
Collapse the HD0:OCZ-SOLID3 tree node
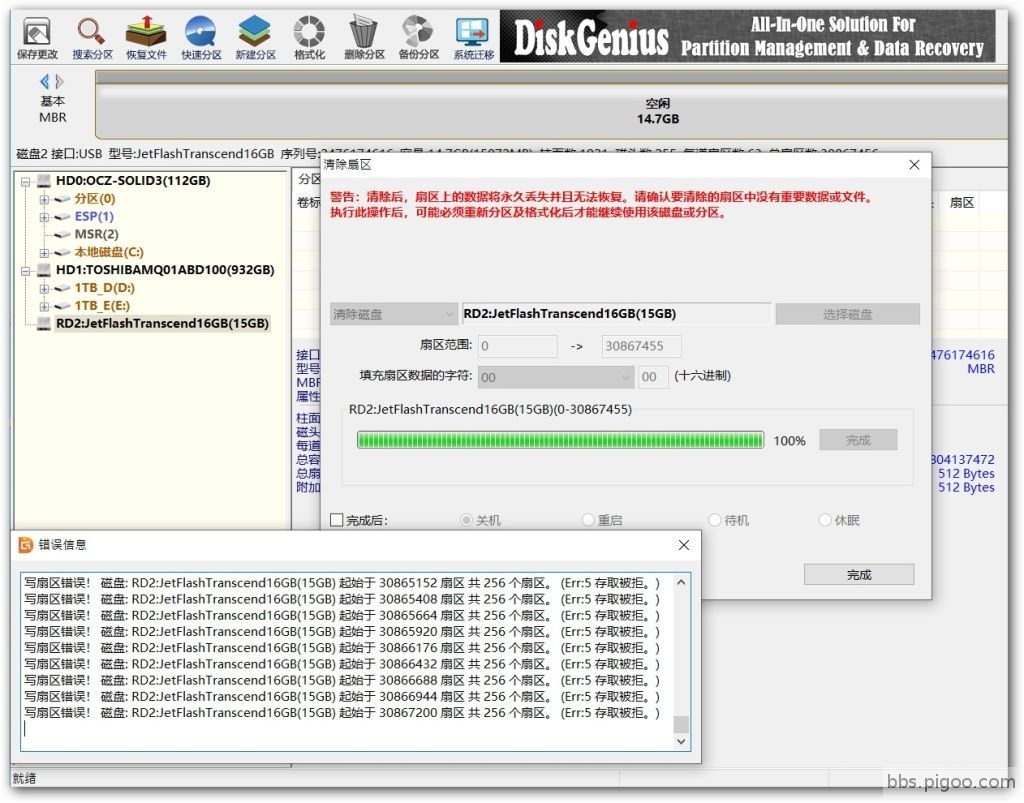click(25, 181)
